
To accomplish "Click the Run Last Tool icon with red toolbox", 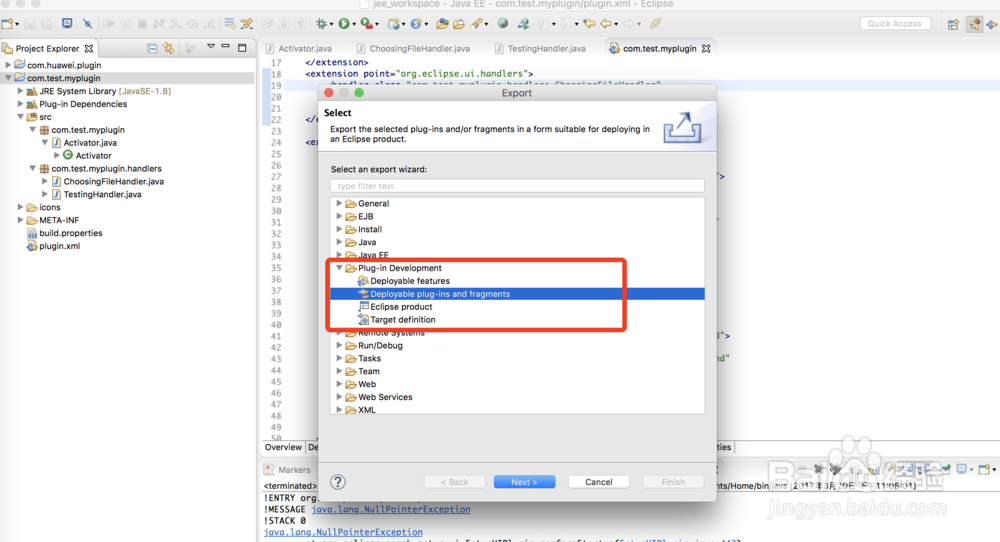I will click(x=366, y=24).
